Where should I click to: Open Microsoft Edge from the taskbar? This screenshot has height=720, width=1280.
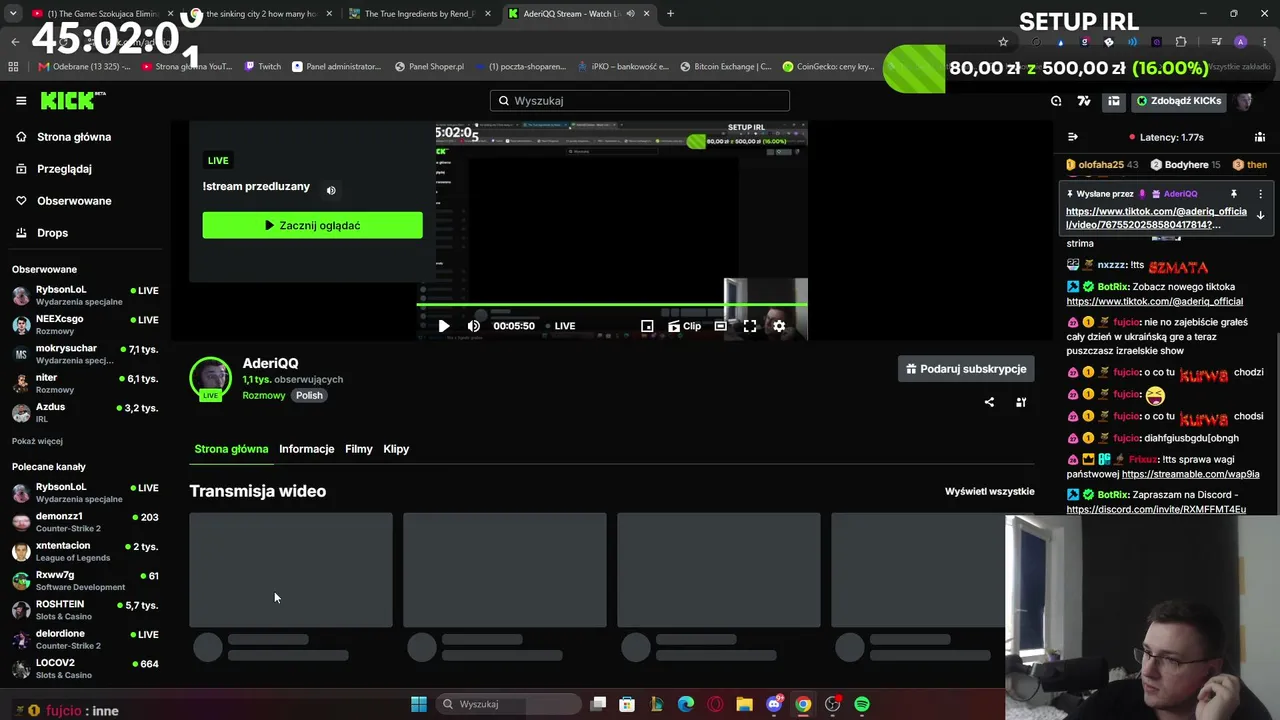click(x=686, y=704)
